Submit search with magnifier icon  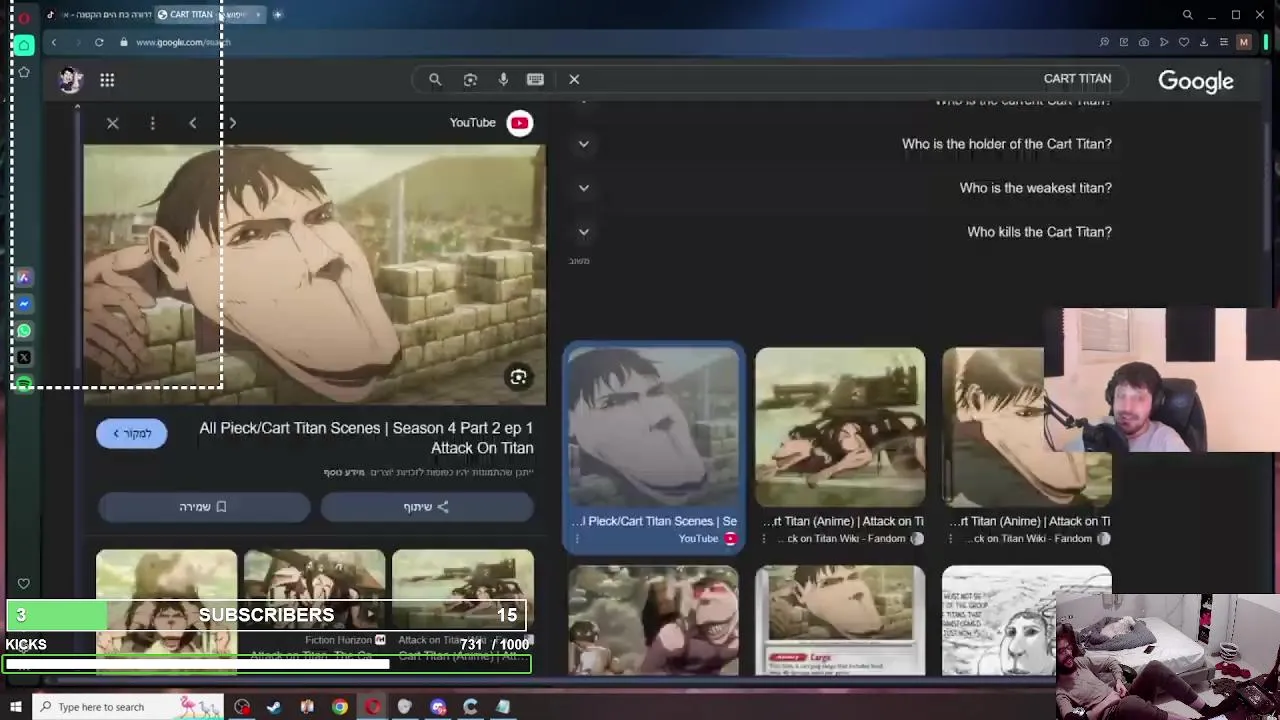click(x=435, y=79)
